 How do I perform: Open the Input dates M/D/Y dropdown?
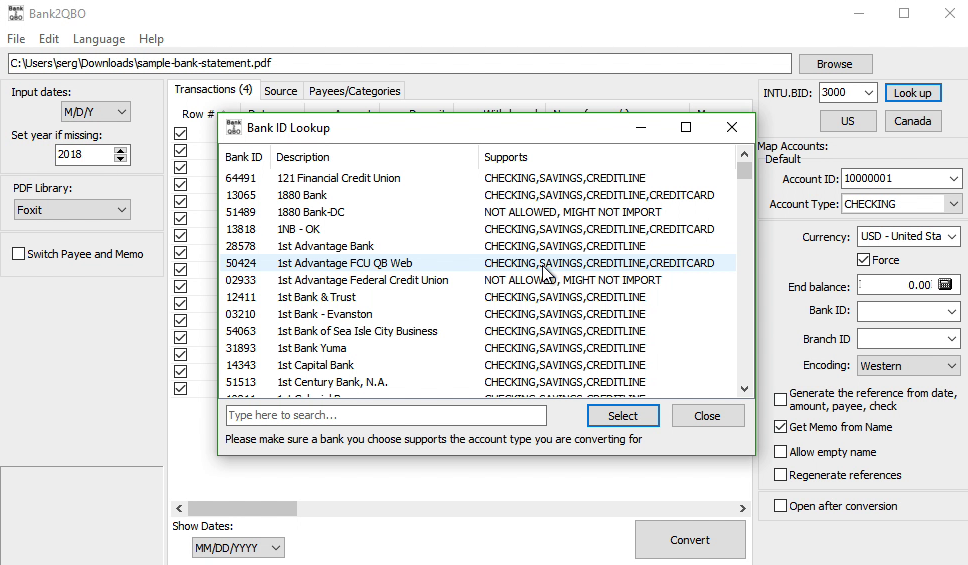(x=96, y=112)
